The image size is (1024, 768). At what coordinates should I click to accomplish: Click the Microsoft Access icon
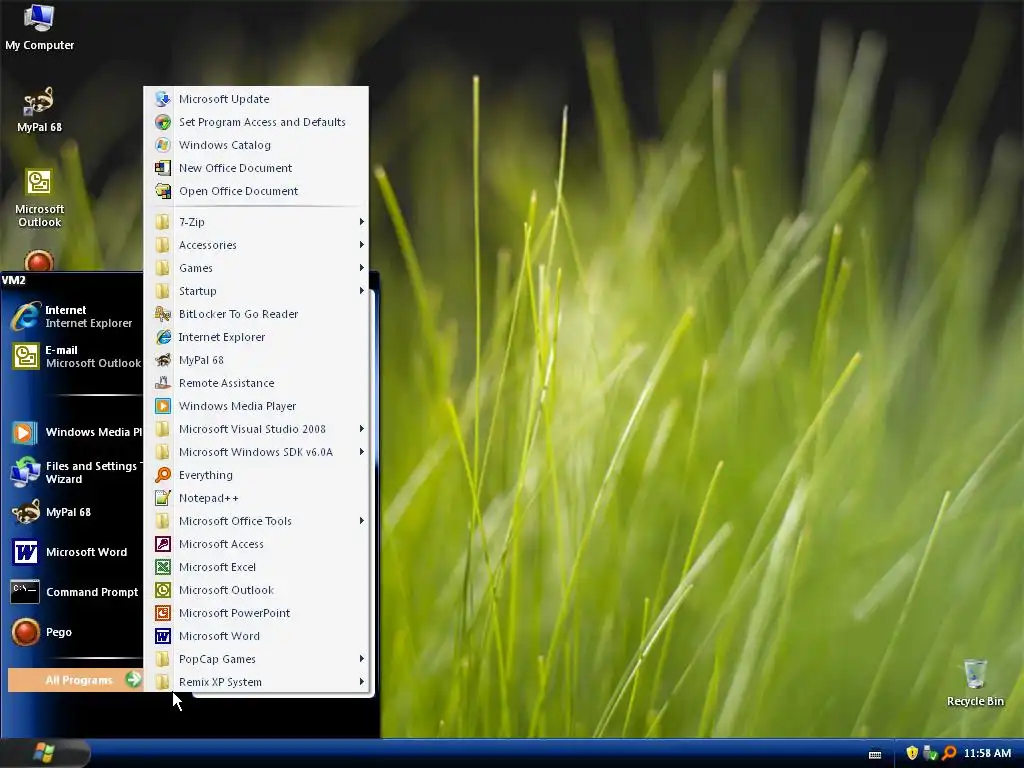click(x=163, y=544)
